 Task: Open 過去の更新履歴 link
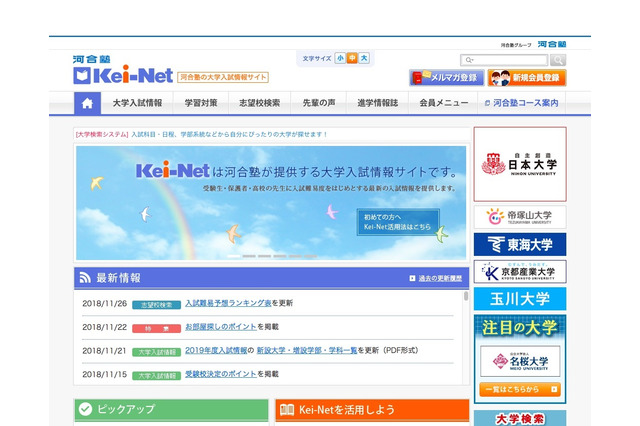pyautogui.click(x=440, y=278)
